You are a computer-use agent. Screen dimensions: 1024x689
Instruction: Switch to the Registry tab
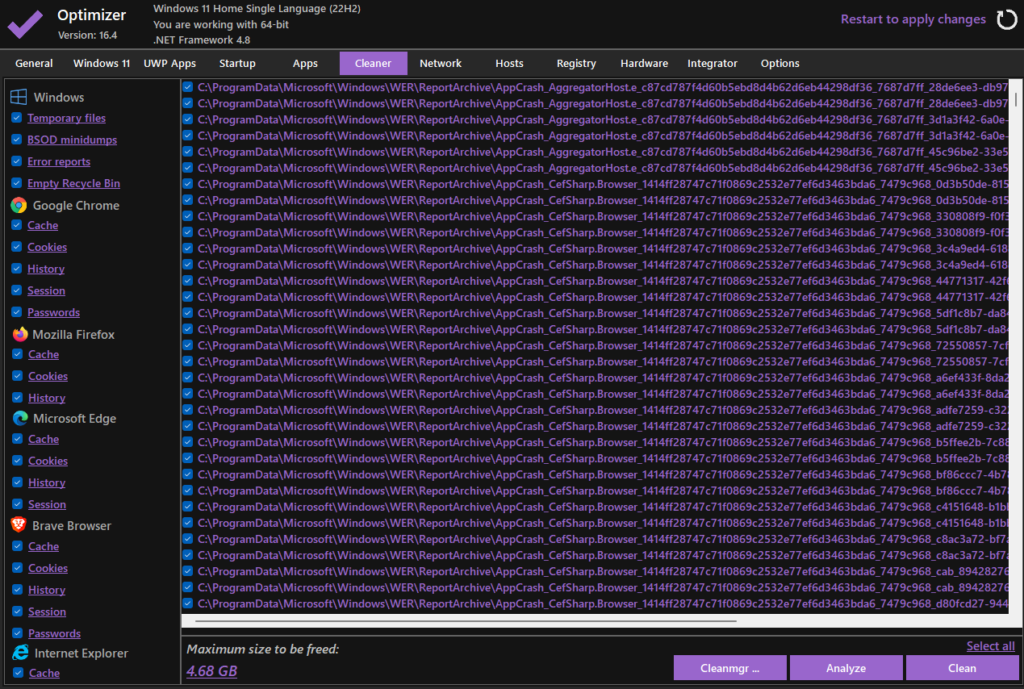pyautogui.click(x=576, y=64)
